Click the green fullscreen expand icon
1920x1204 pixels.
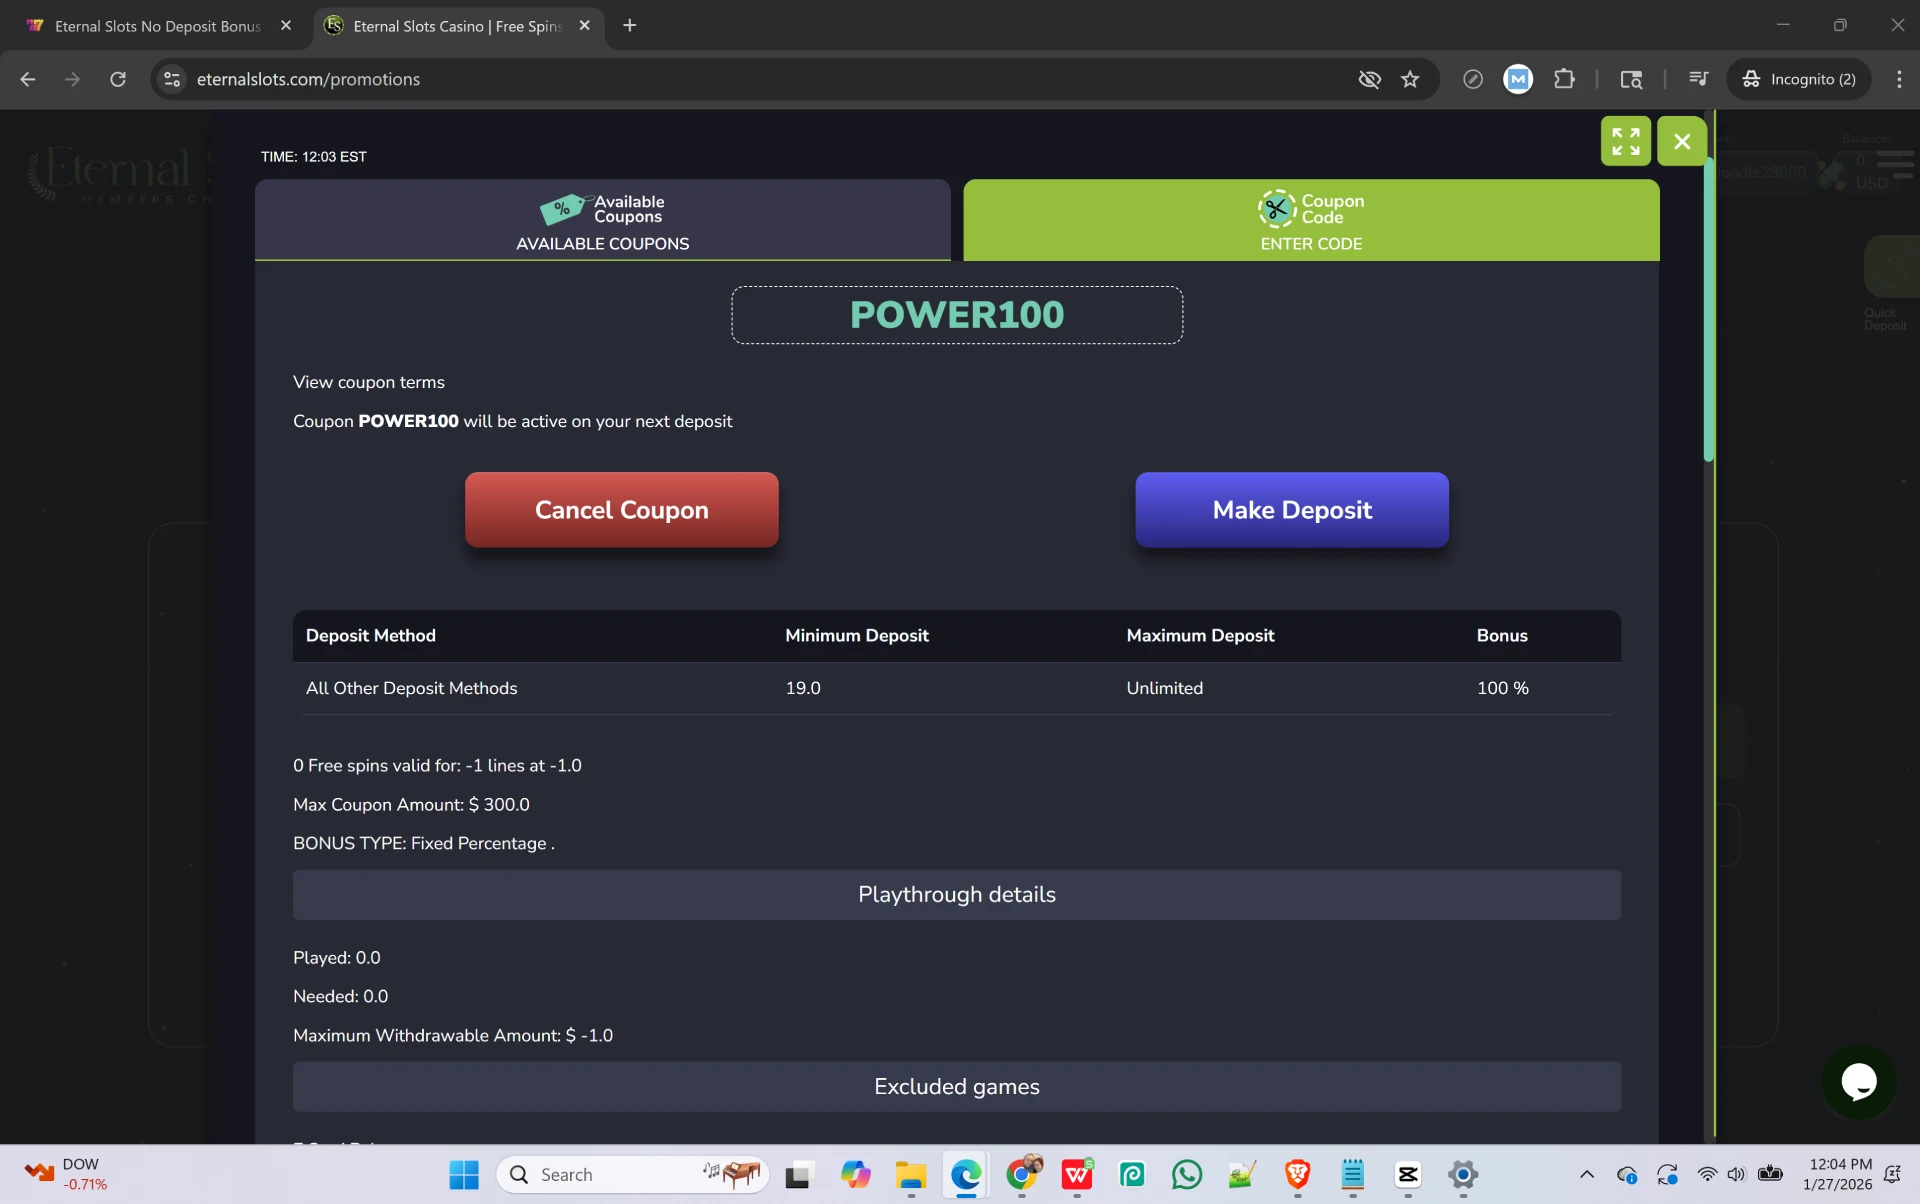click(1625, 141)
